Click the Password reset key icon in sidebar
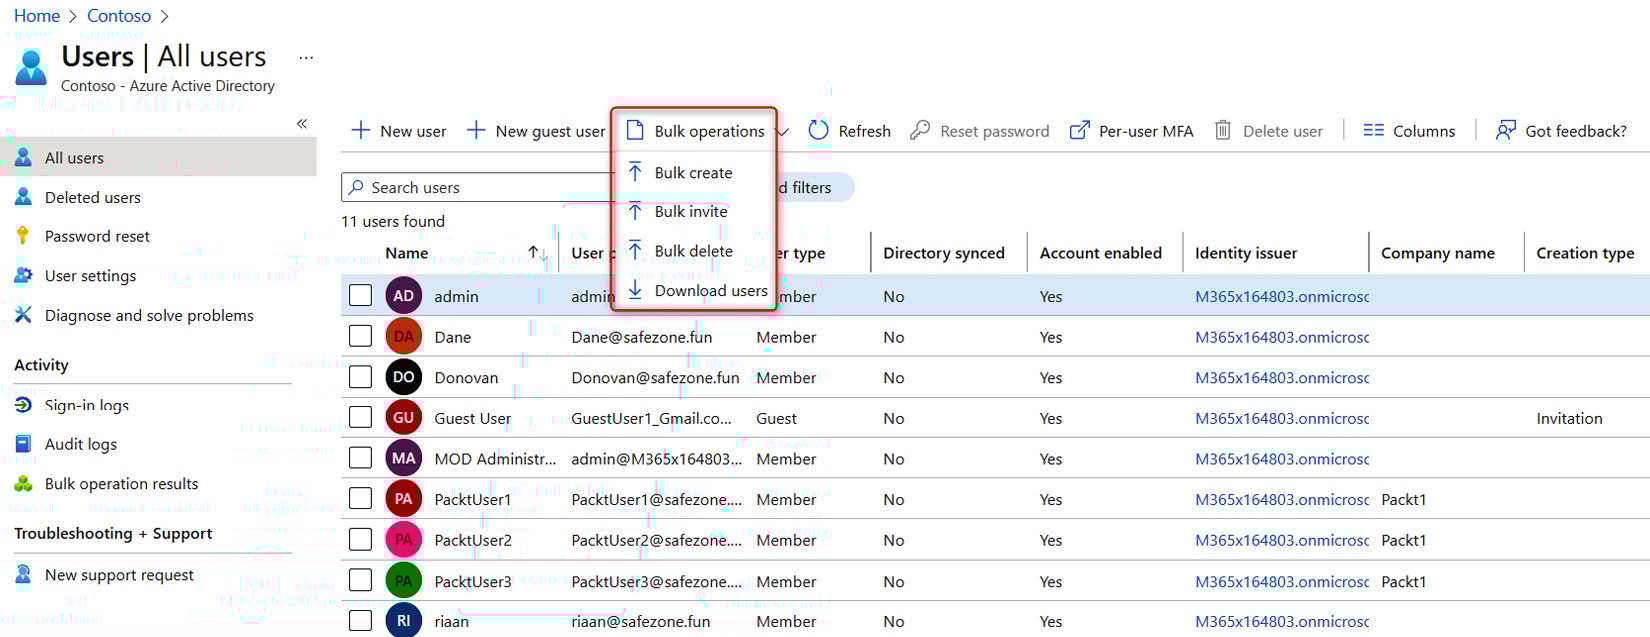This screenshot has height=637, width=1650. [x=23, y=236]
